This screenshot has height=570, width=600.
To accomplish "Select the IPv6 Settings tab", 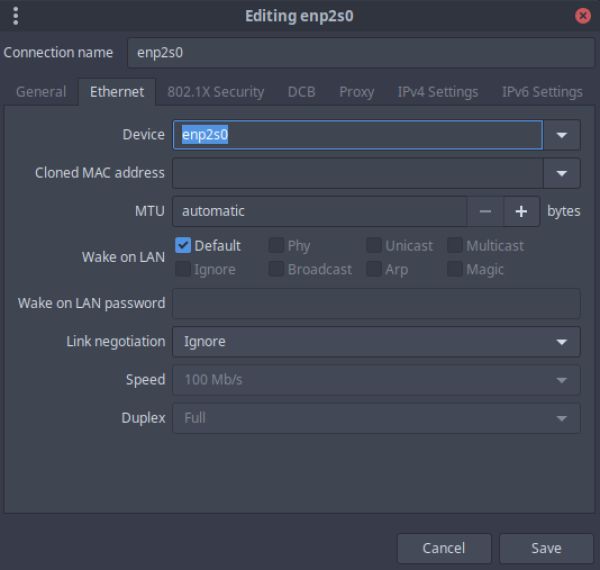I will tap(541, 92).
